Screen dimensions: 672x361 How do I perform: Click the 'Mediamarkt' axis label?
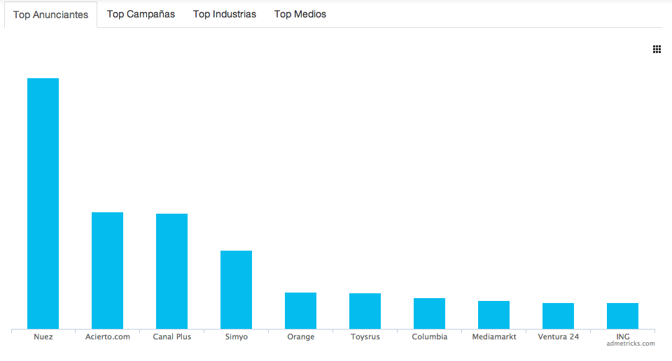click(494, 337)
